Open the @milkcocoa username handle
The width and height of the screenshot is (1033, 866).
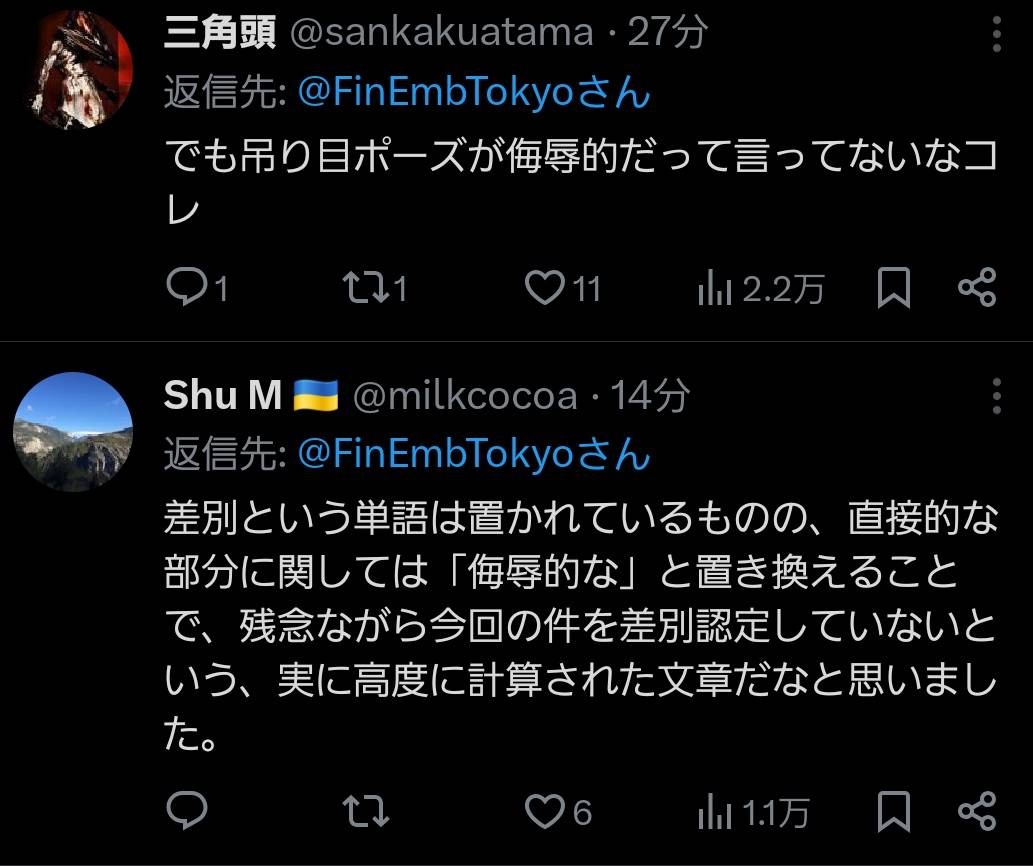(x=465, y=397)
